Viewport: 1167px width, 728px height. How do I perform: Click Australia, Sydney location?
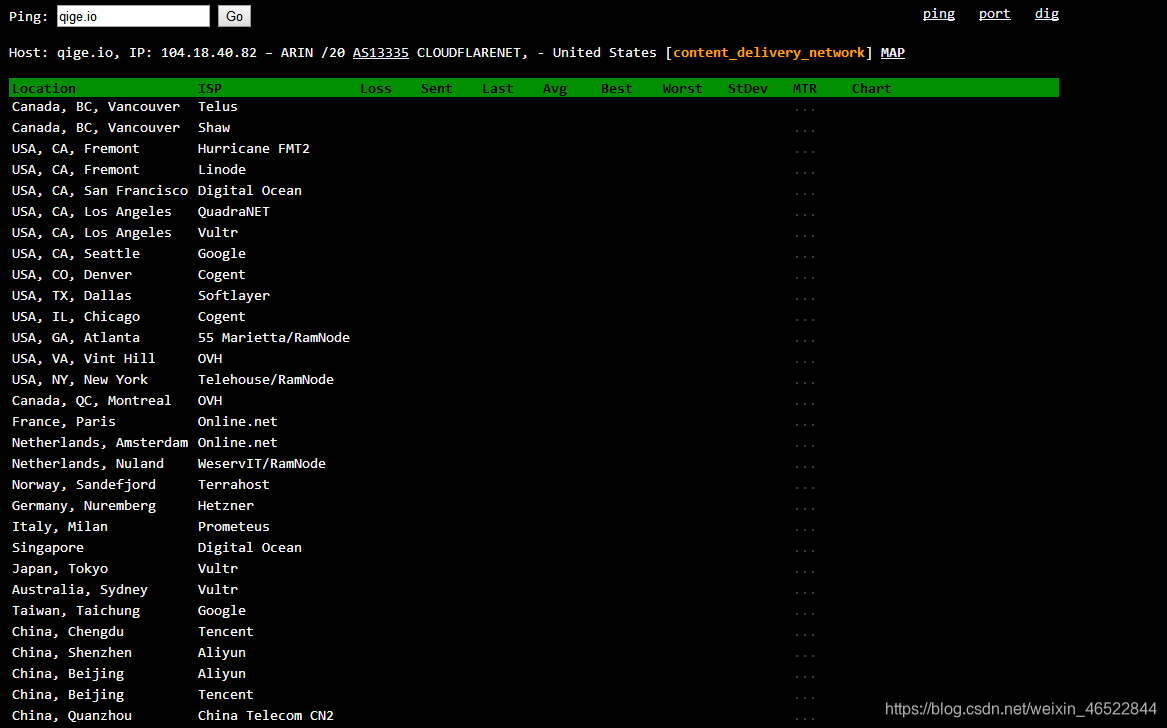pyautogui.click(x=80, y=589)
